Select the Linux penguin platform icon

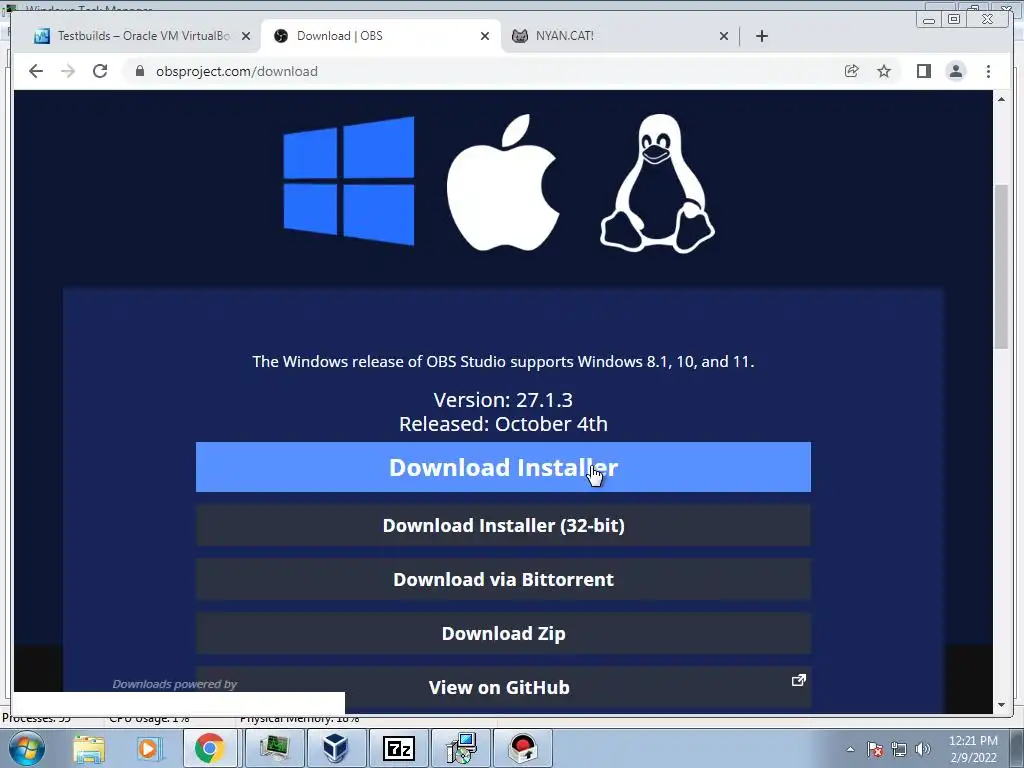658,183
